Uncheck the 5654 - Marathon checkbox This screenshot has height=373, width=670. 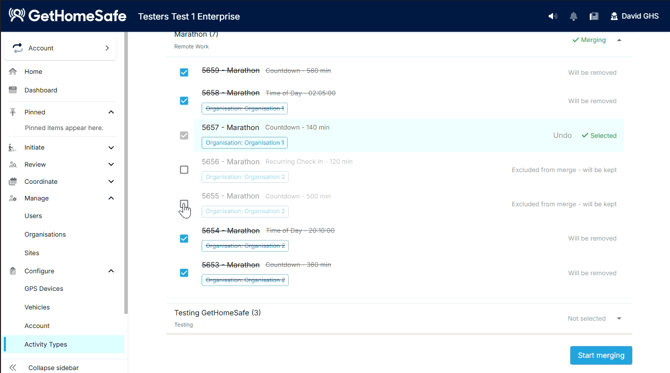(x=184, y=238)
